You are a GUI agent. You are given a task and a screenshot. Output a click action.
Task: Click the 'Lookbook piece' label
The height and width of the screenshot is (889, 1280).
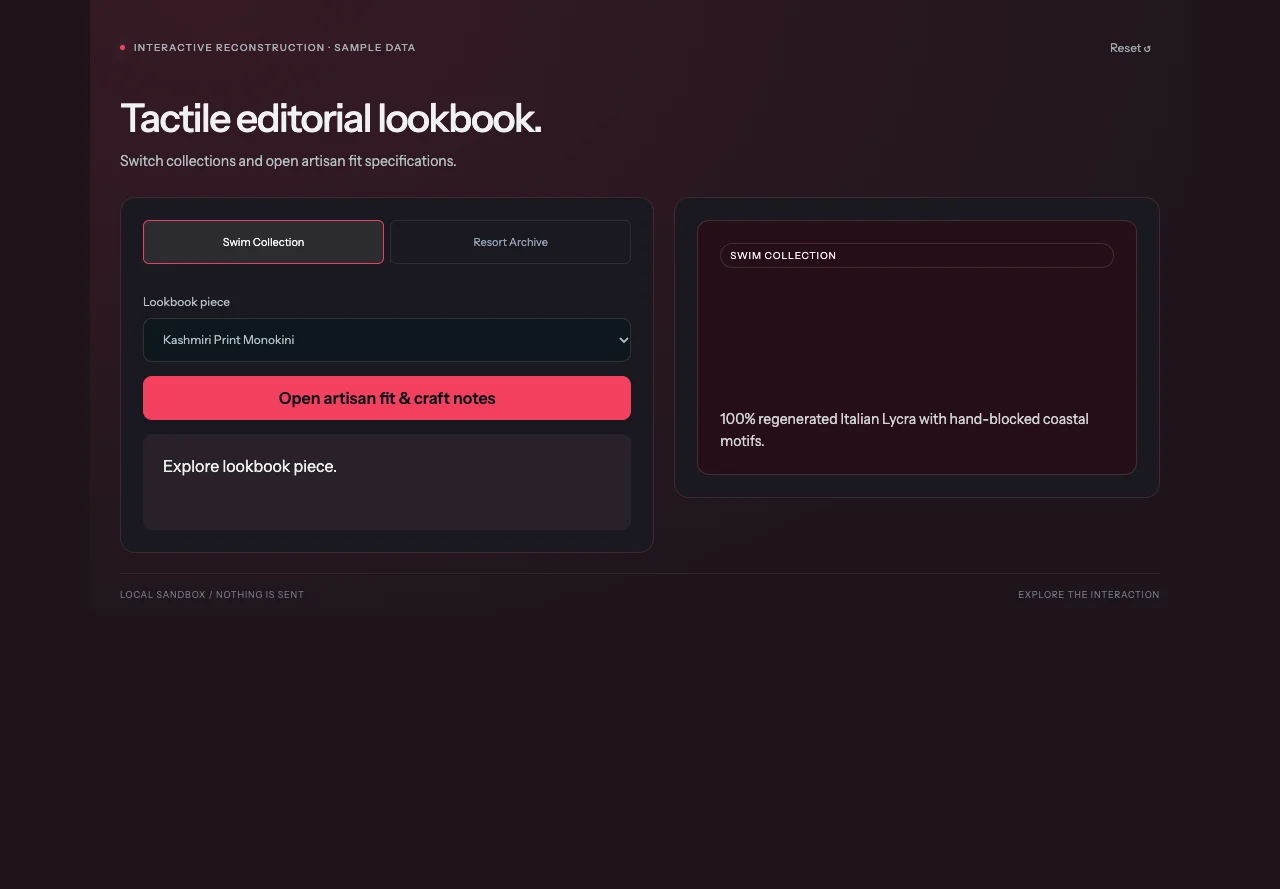[186, 302]
